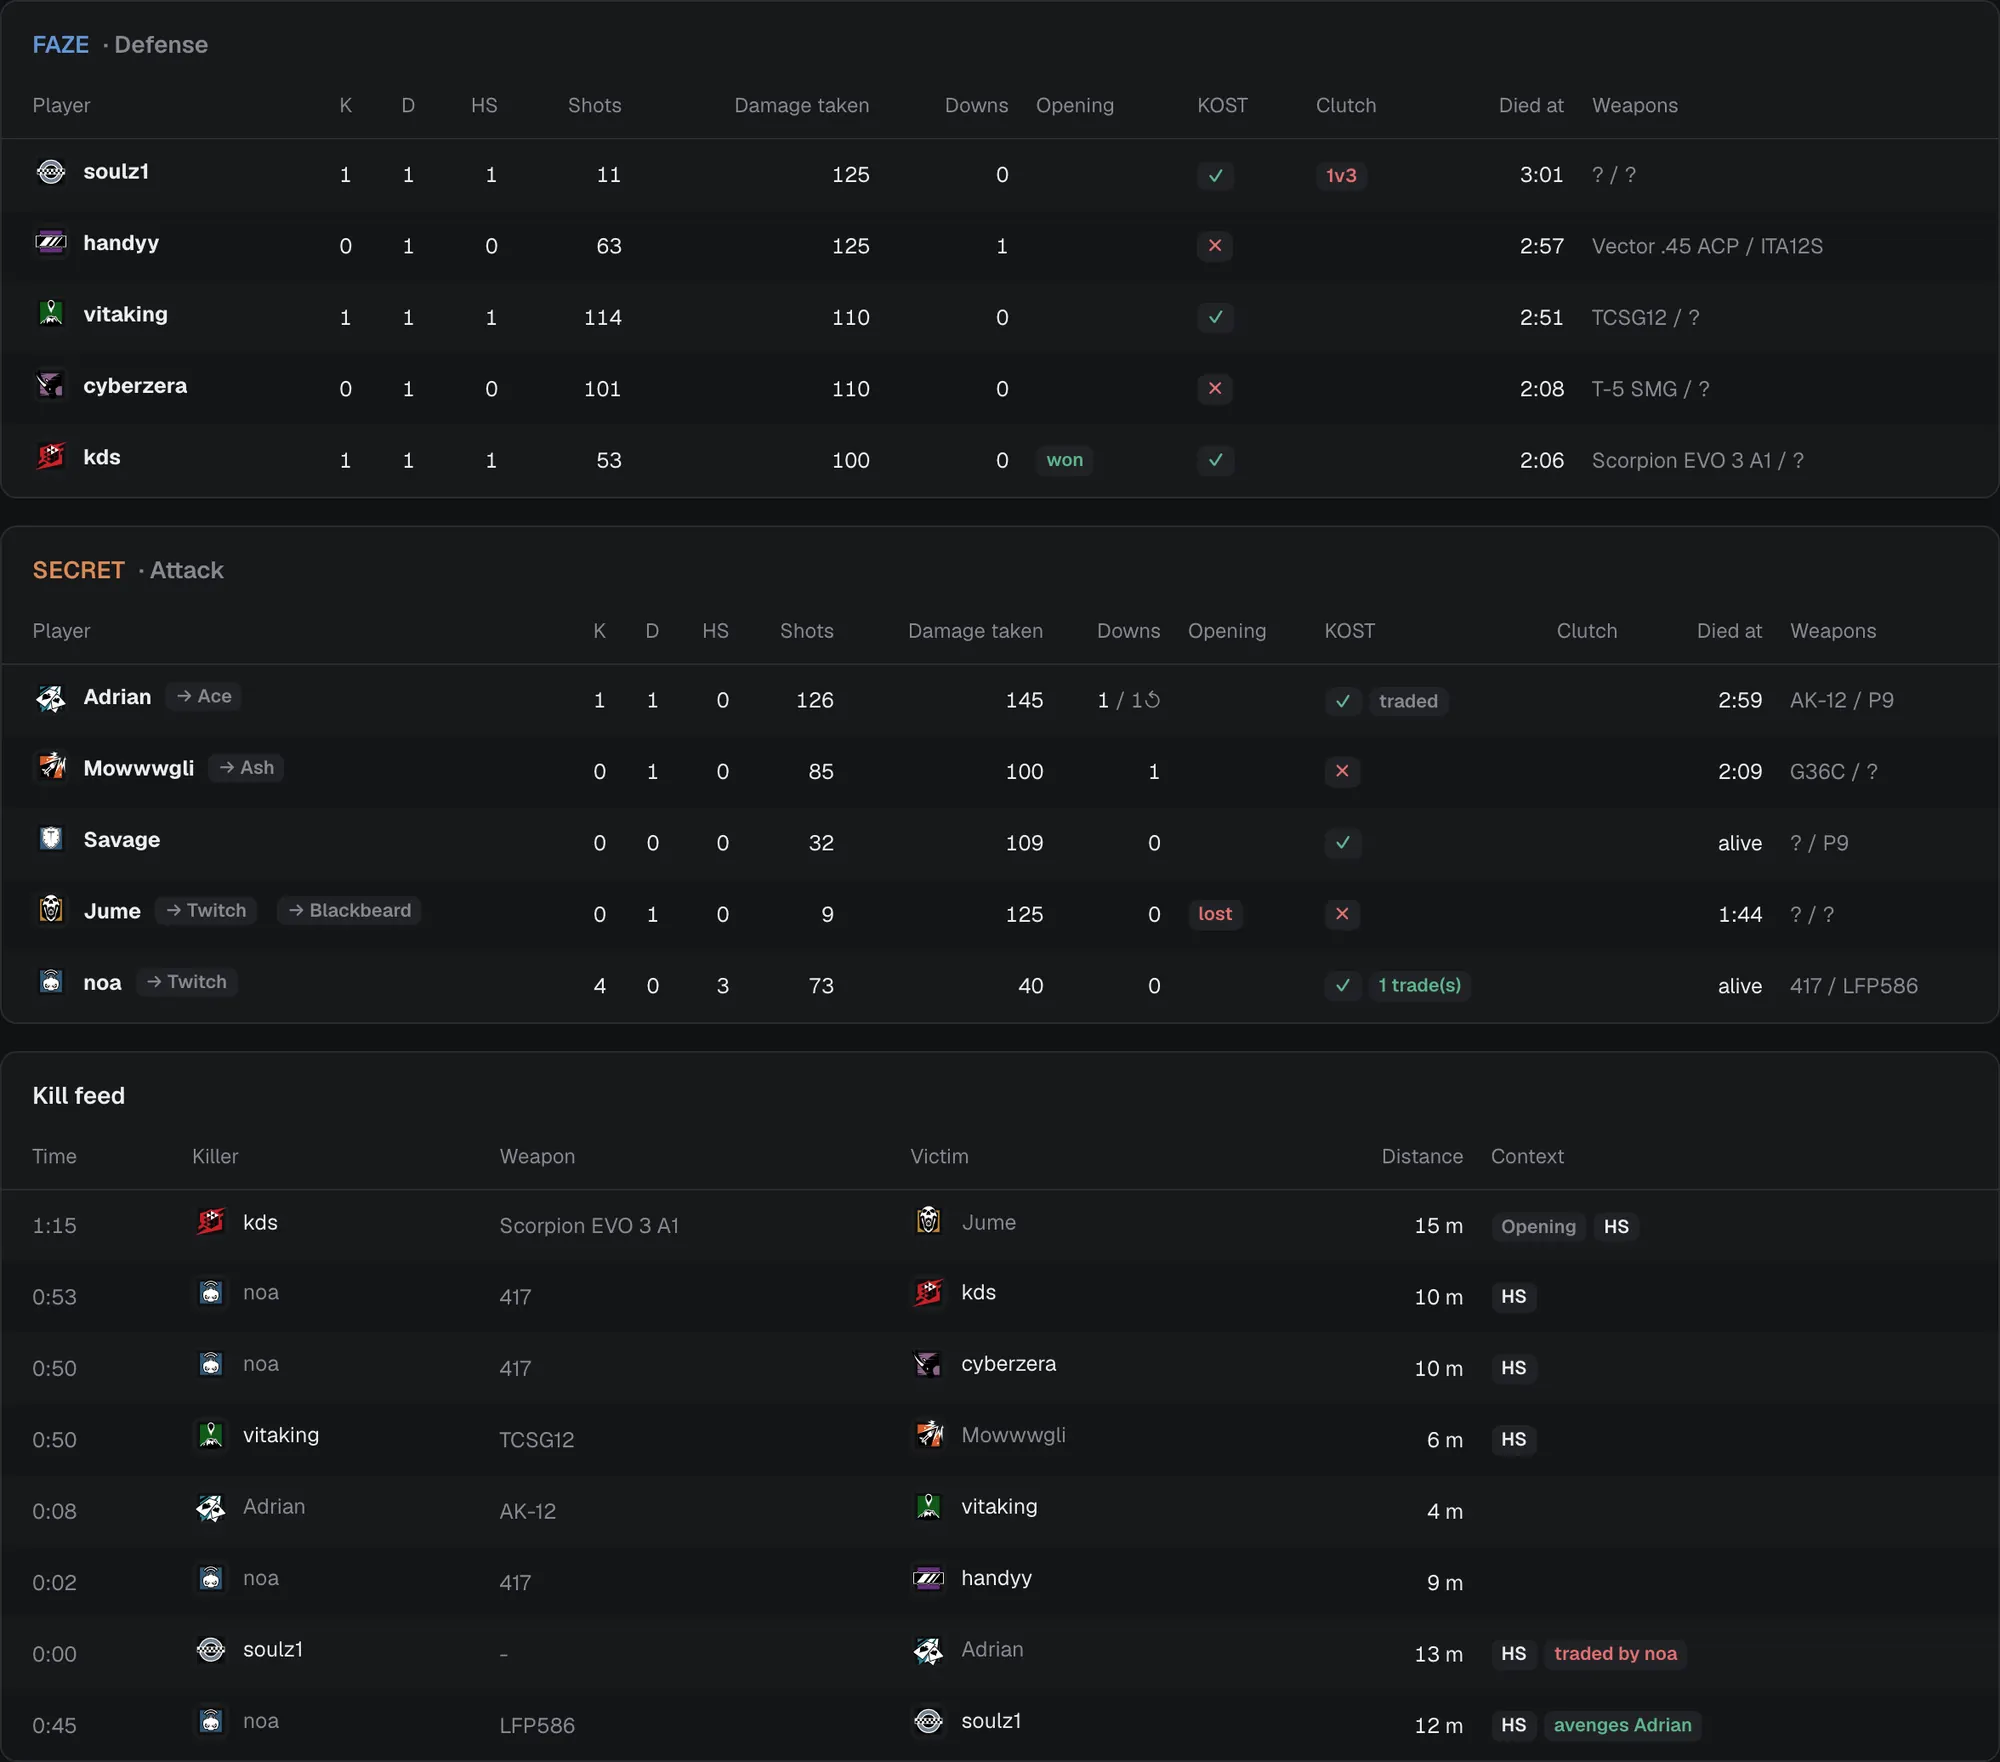This screenshot has width=2000, height=1762.
Task: Click cyberzera's team icon in FAZE table
Action: 51,385
